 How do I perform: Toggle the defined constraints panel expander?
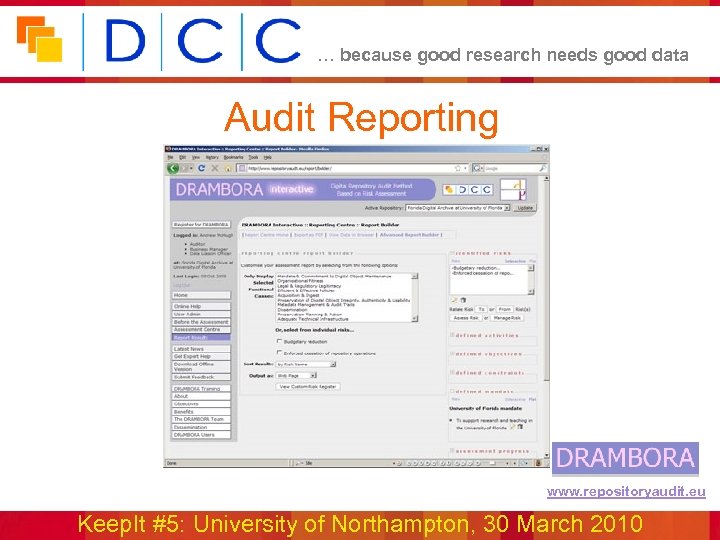point(452,373)
